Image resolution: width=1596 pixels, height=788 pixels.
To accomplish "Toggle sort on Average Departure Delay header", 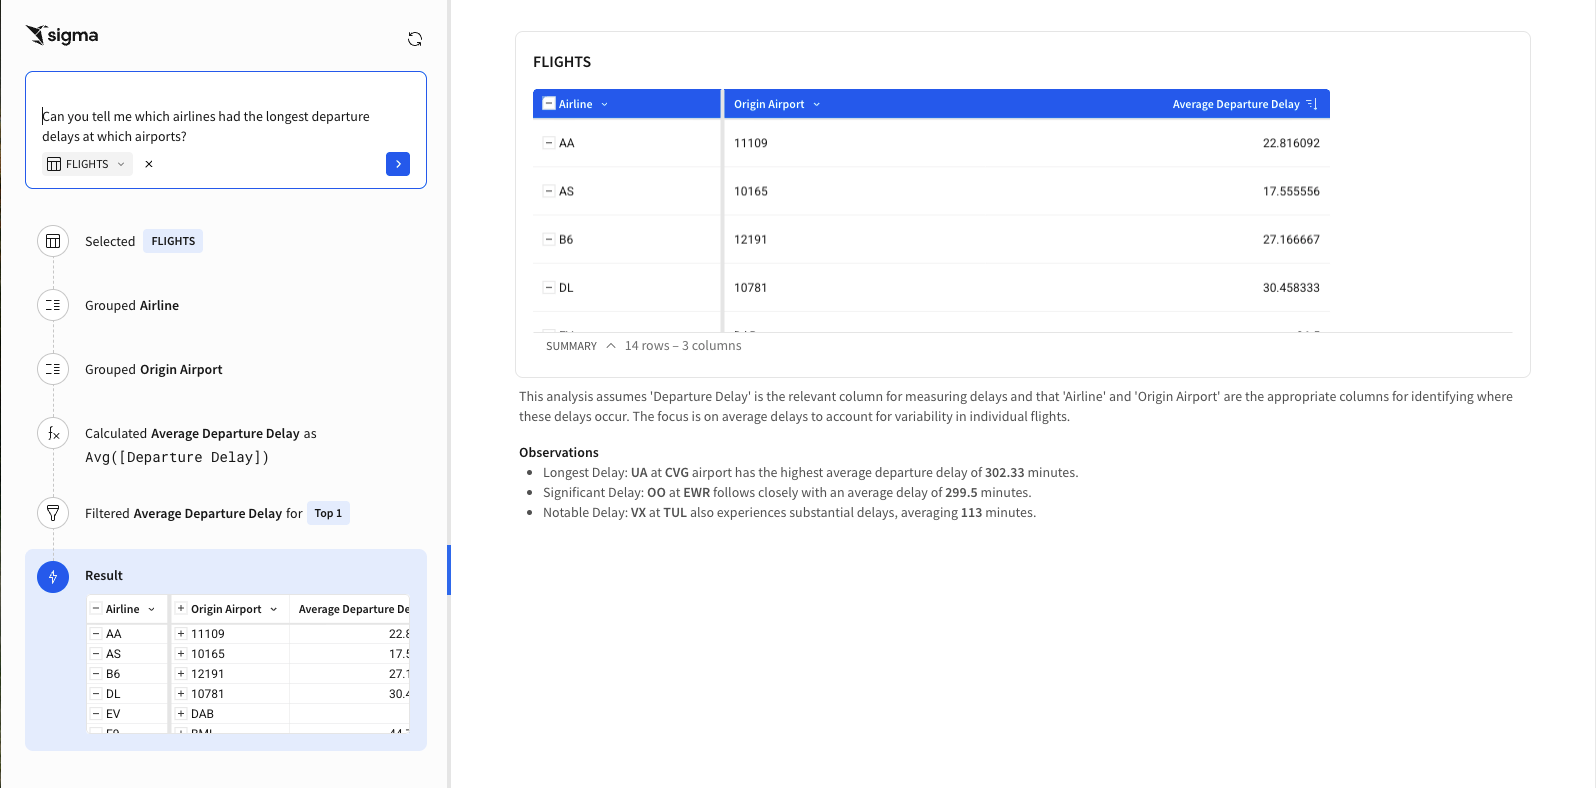I will (1312, 104).
